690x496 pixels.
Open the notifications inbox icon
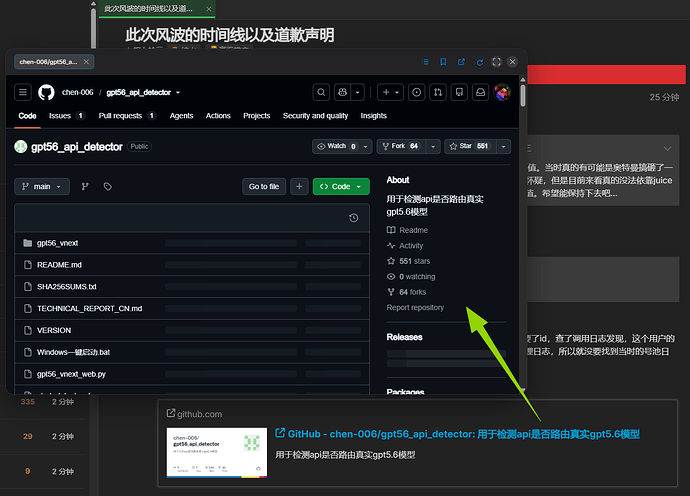point(481,92)
